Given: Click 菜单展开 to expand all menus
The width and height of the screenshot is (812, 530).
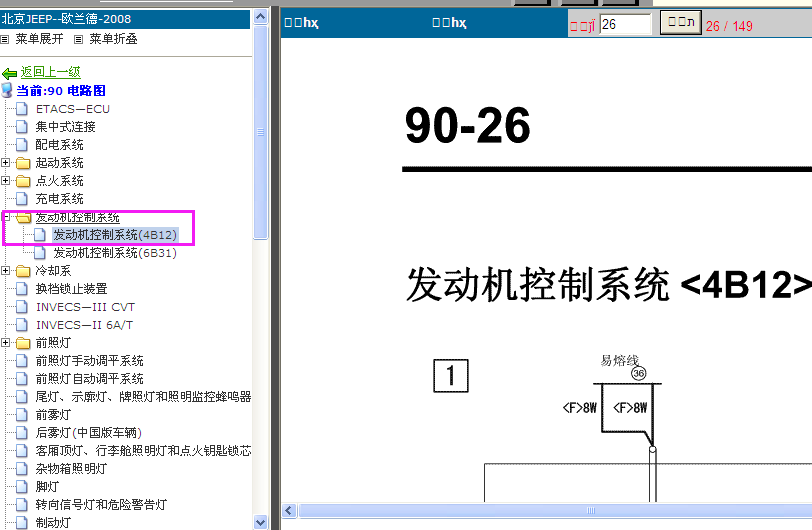Looking at the screenshot, I should coord(39,39).
